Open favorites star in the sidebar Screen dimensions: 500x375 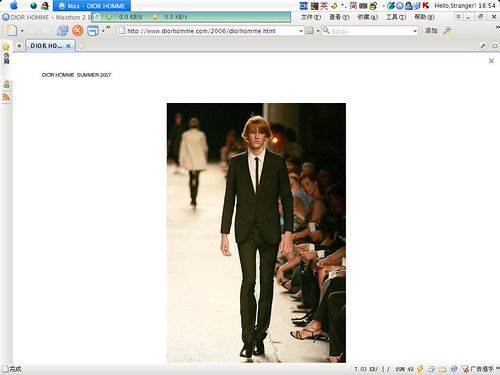6,47
